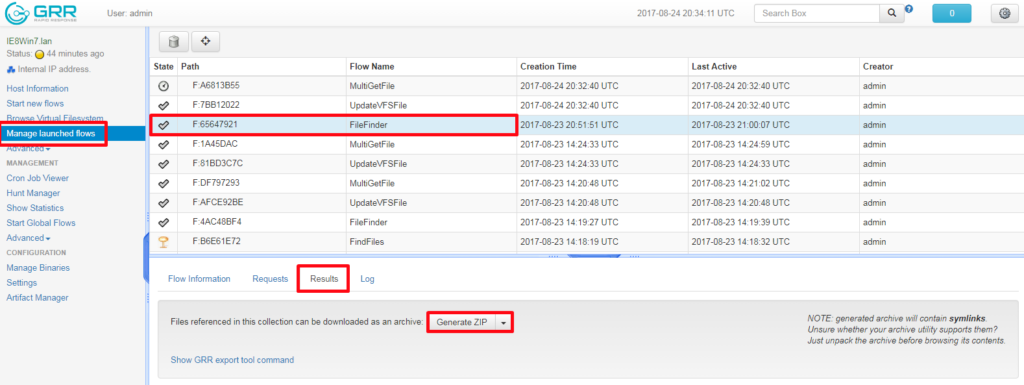Image resolution: width=1024 pixels, height=385 pixels.
Task: Click the trophy state icon for F:B6E61E72
Action: click(x=164, y=242)
